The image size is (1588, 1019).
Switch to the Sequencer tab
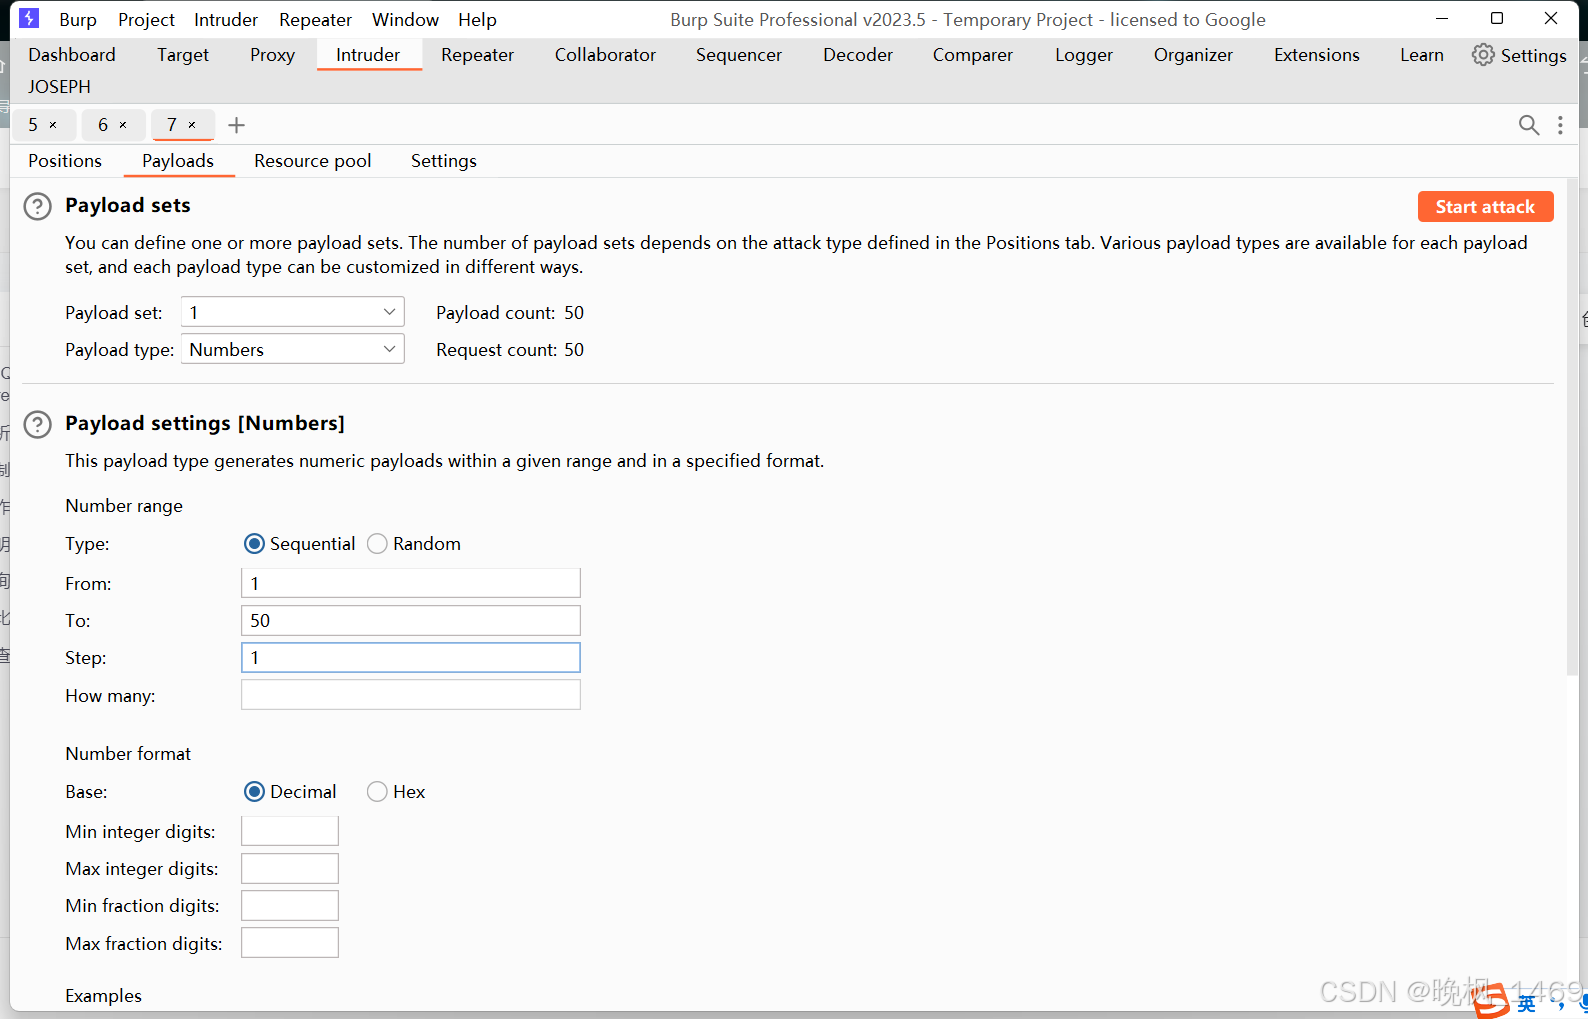tap(739, 55)
